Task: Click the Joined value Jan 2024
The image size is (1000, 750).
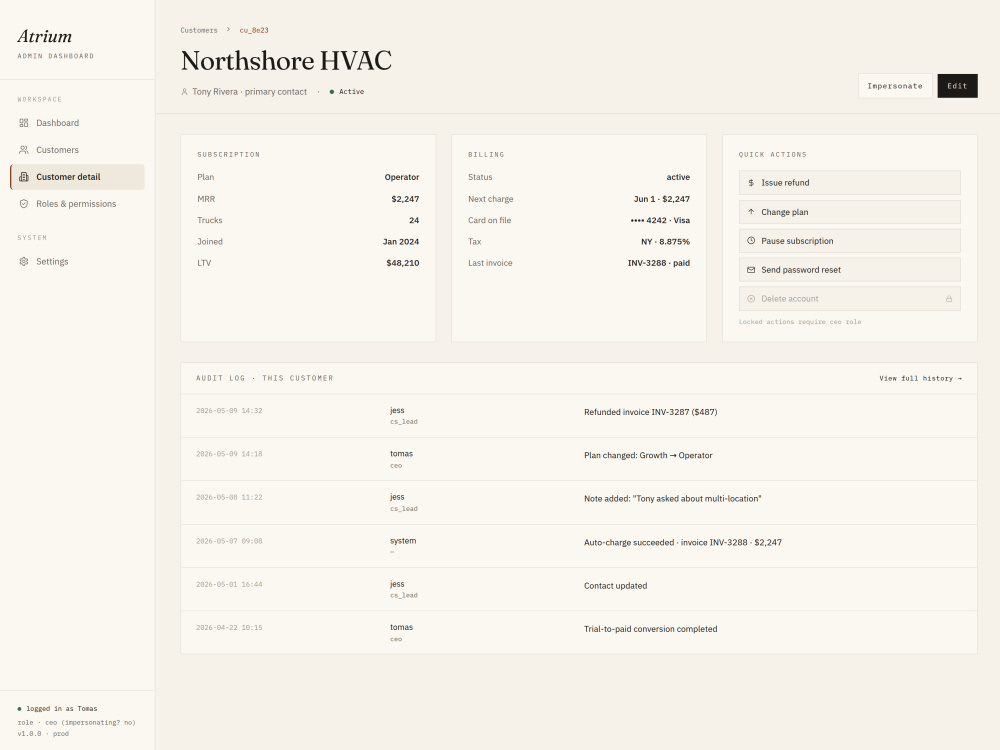Action: (x=401, y=242)
